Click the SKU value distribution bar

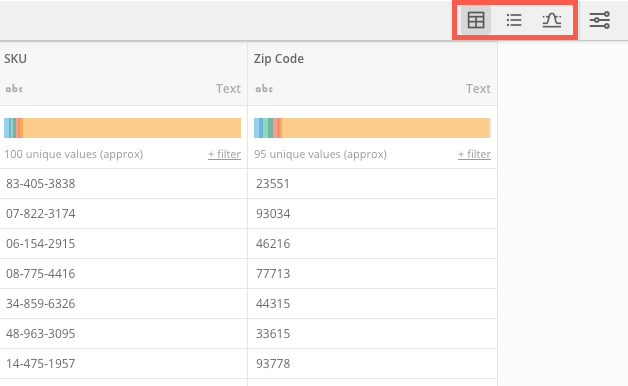pos(123,128)
